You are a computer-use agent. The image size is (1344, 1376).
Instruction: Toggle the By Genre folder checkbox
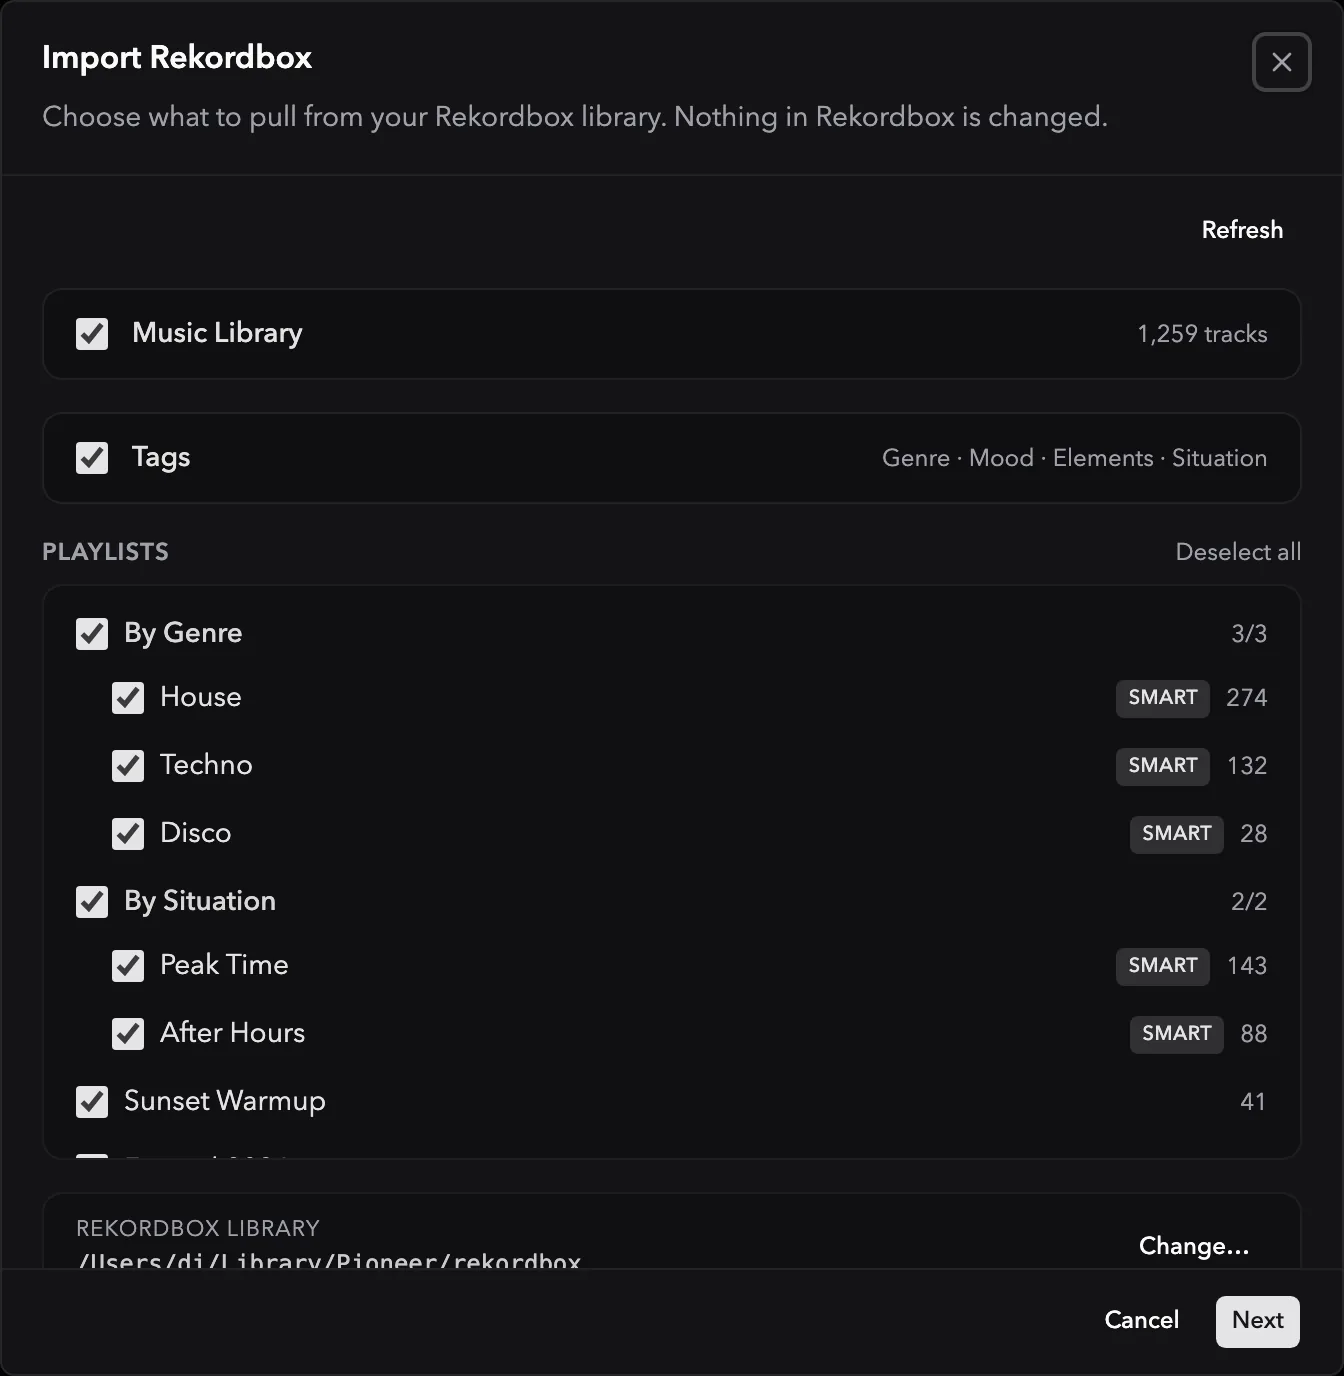92,634
